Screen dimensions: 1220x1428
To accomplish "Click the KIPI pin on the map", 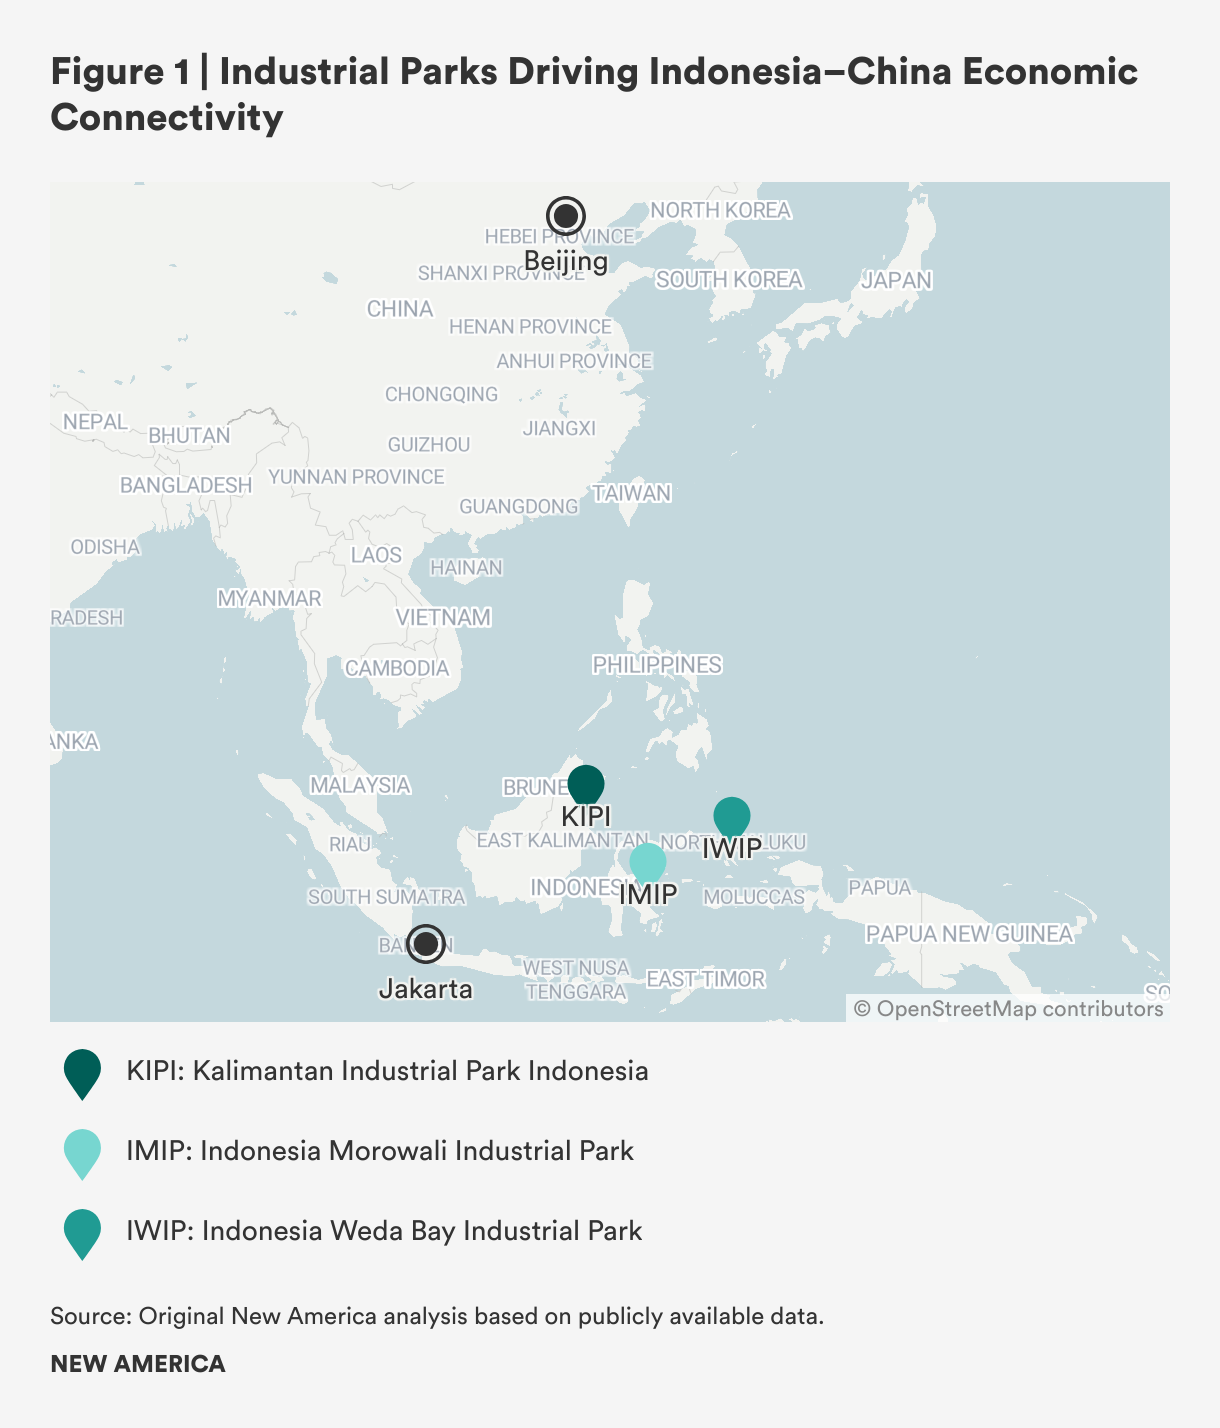I will coord(586,784).
